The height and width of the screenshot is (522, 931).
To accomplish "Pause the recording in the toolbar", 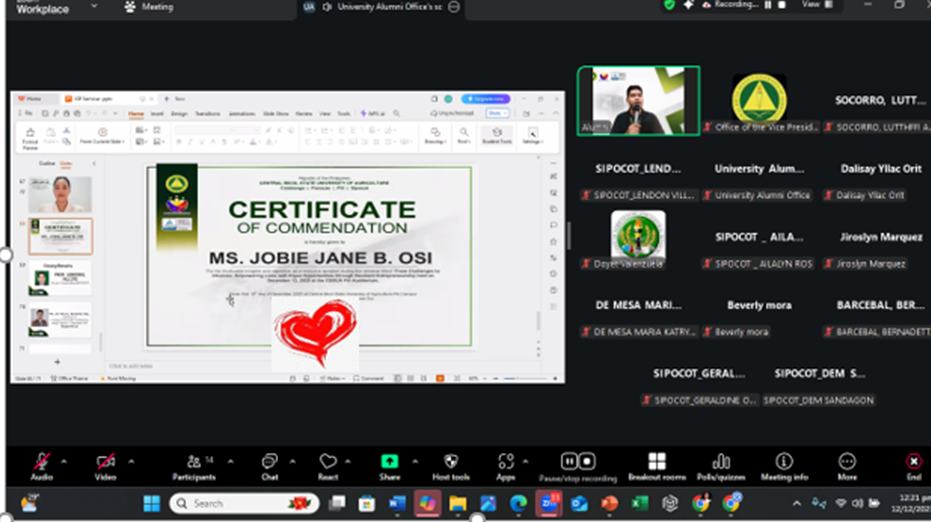I will click(x=568, y=461).
